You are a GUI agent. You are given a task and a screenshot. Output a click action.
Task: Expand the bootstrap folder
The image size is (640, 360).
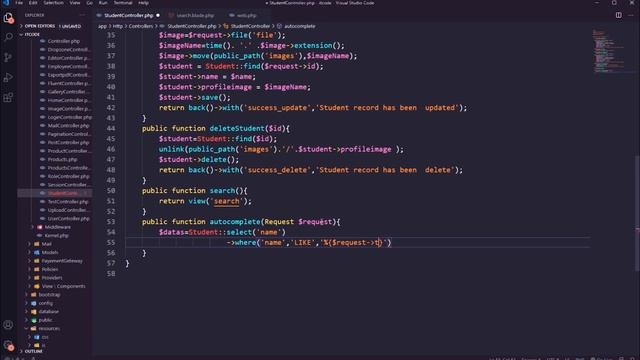[27, 295]
